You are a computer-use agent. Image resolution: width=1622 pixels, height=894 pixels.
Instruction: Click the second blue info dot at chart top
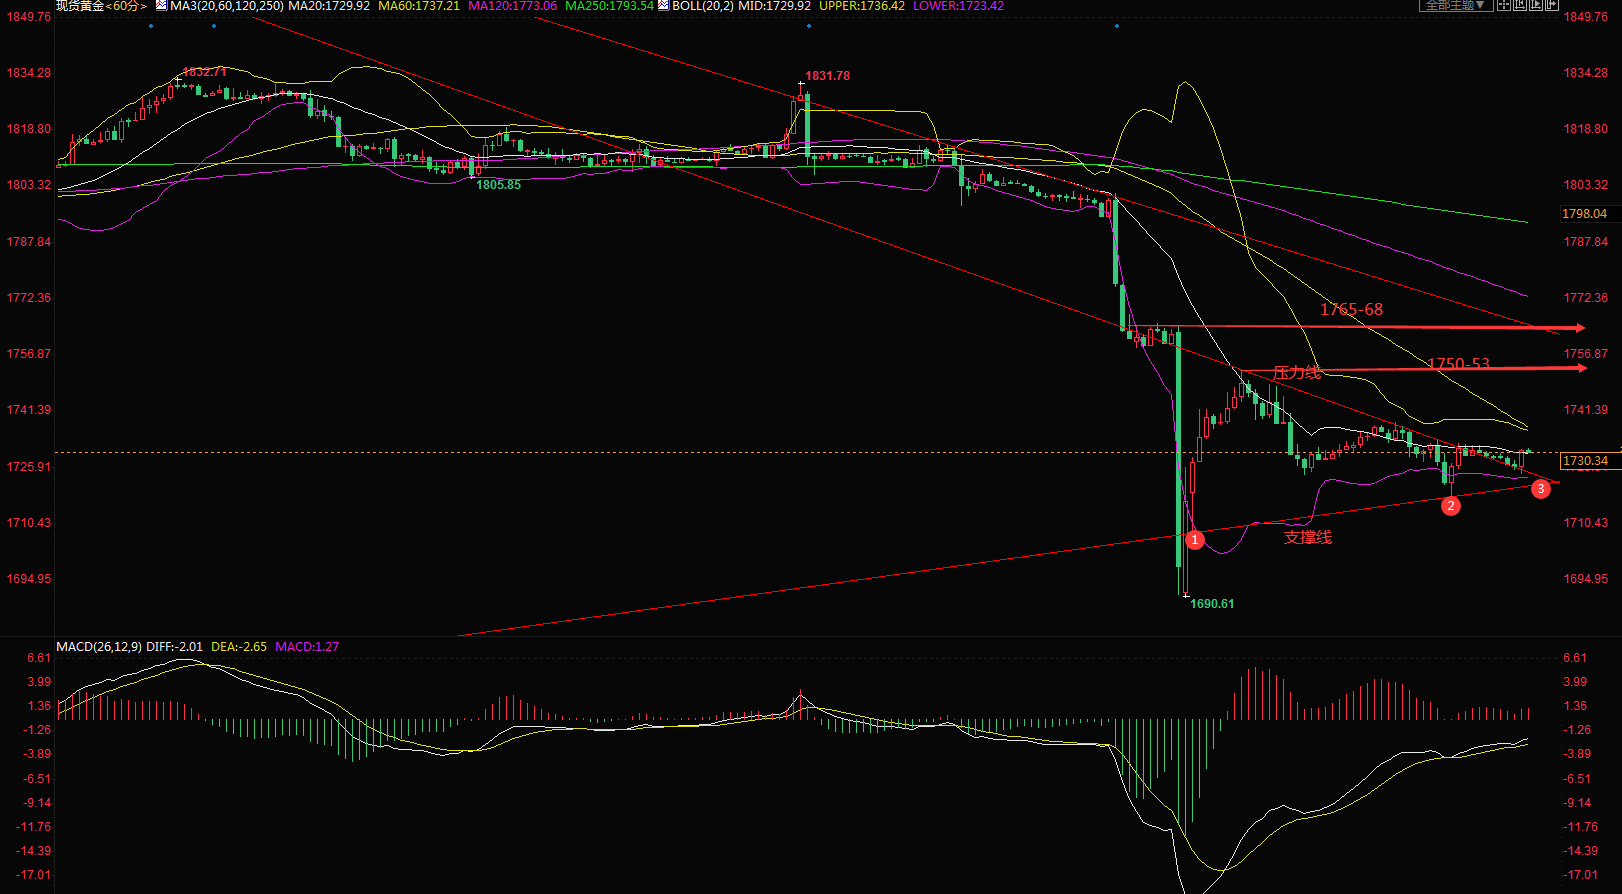pos(214,26)
